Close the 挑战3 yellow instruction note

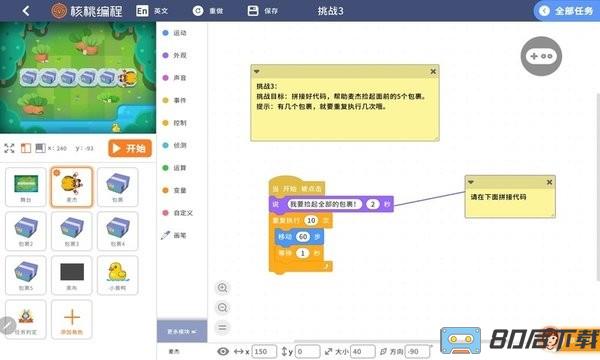pos(433,72)
